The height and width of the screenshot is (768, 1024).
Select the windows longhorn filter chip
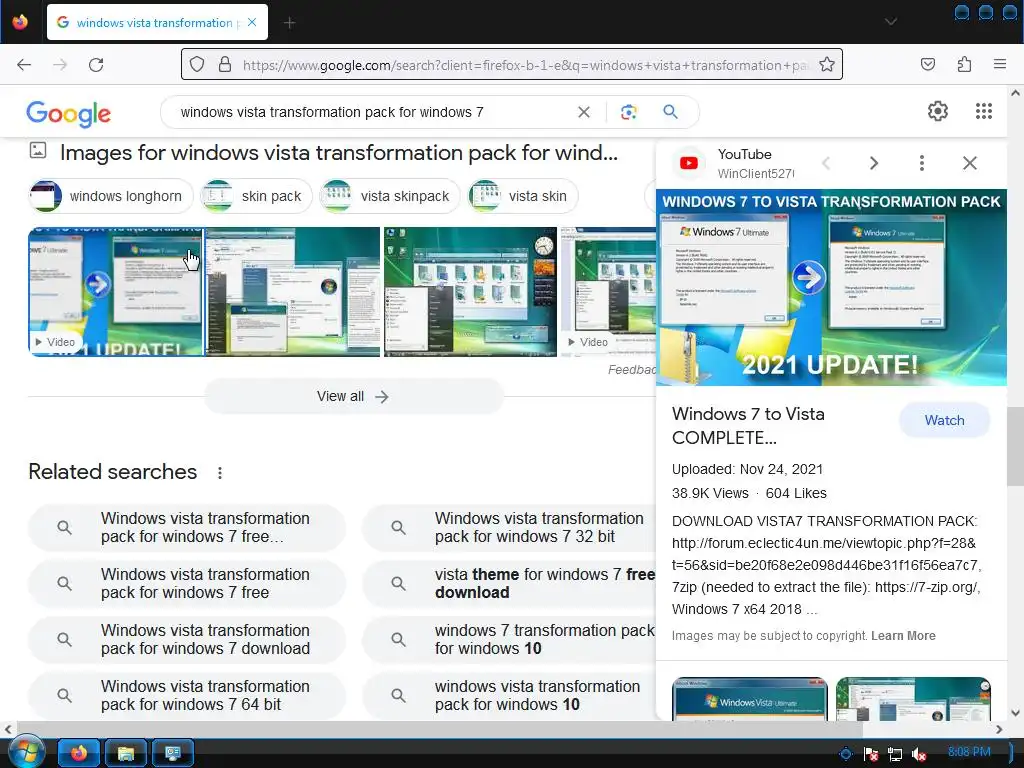[111, 196]
